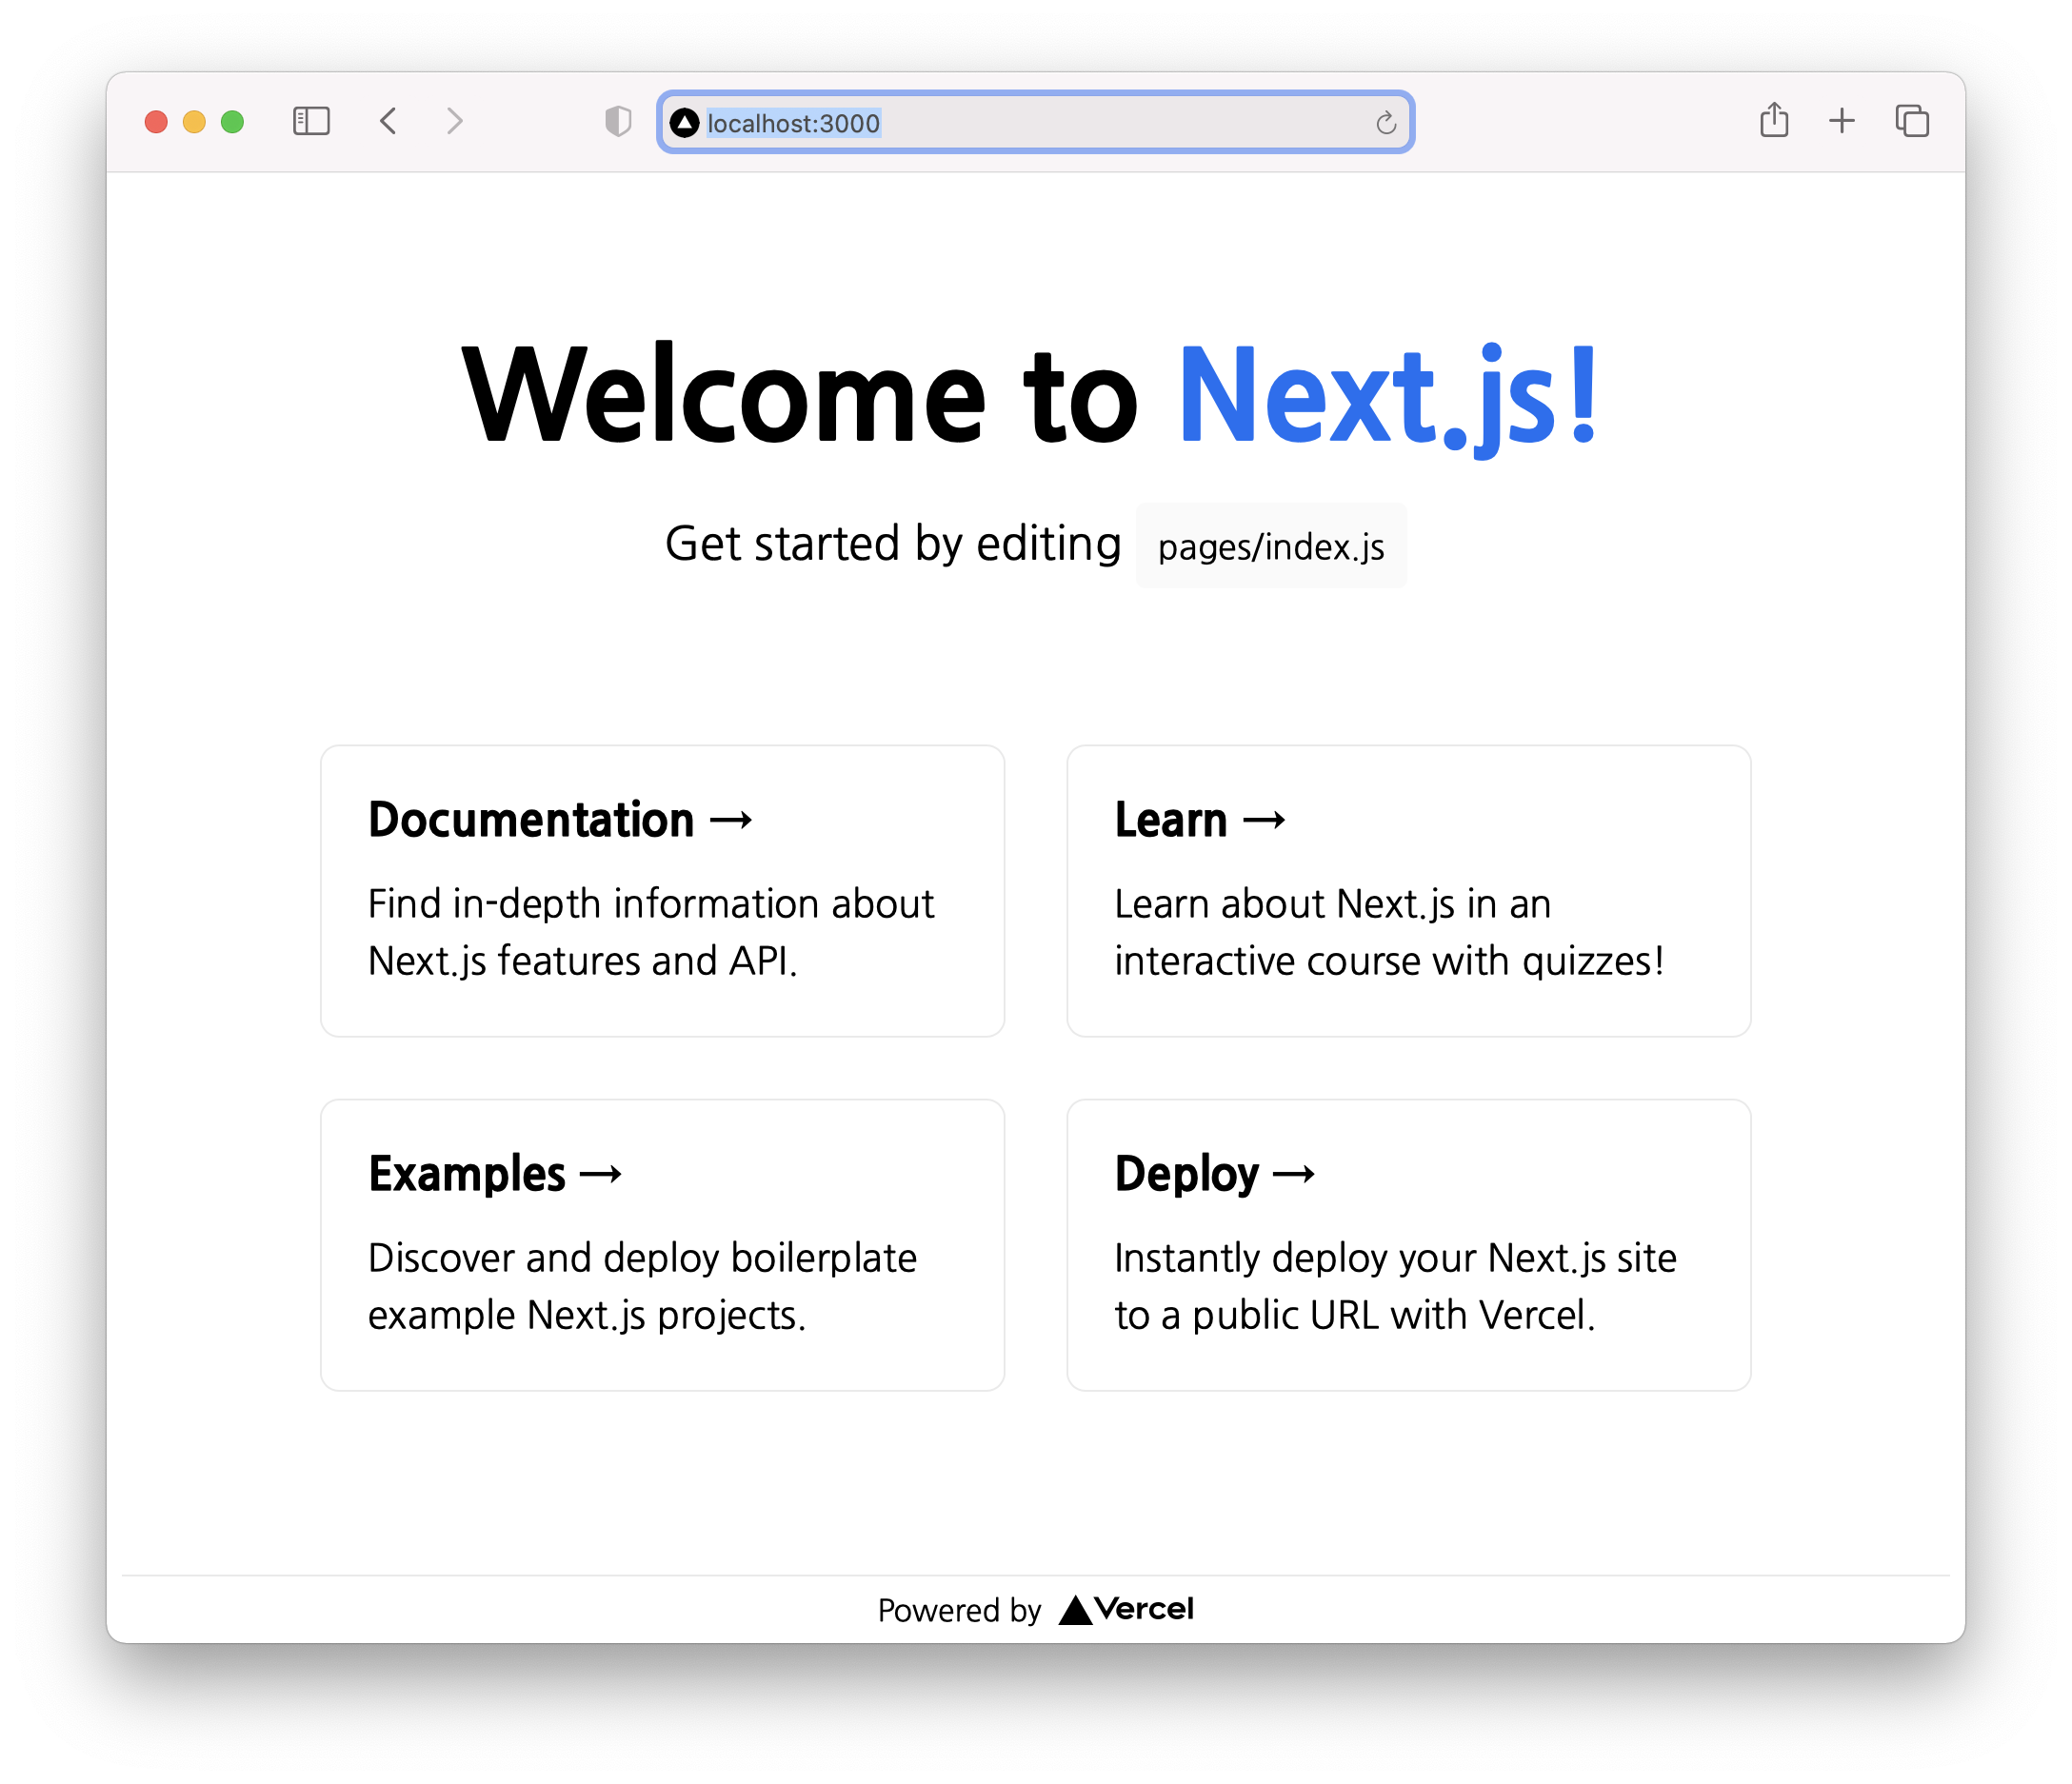
Task: Click the green fullscreen window button
Action: point(232,122)
